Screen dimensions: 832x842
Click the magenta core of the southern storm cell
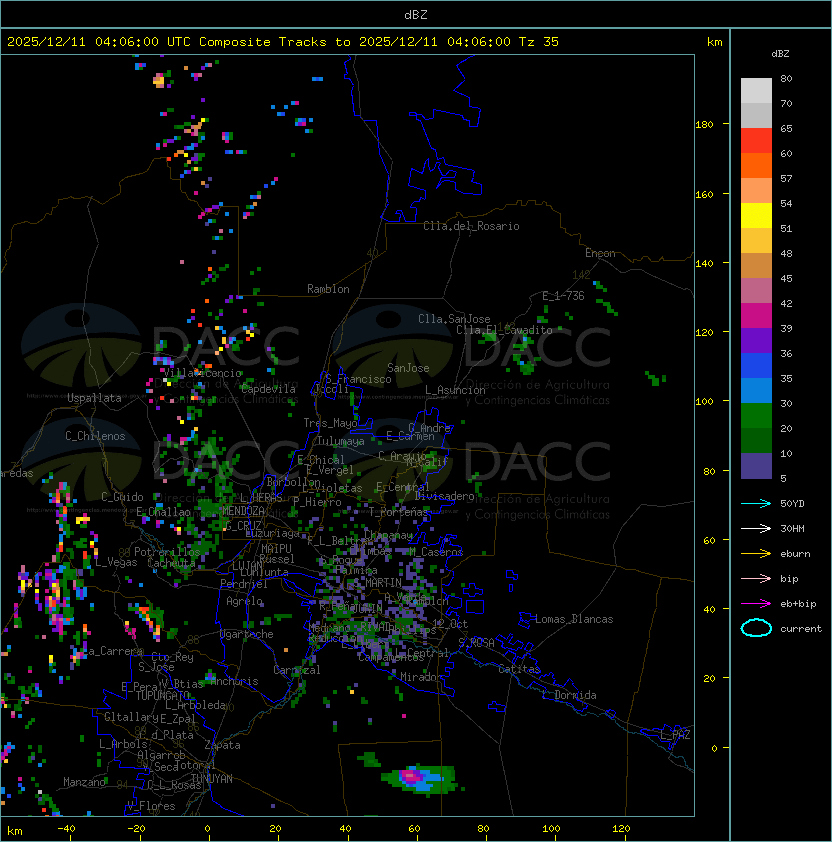pyautogui.click(x=412, y=775)
